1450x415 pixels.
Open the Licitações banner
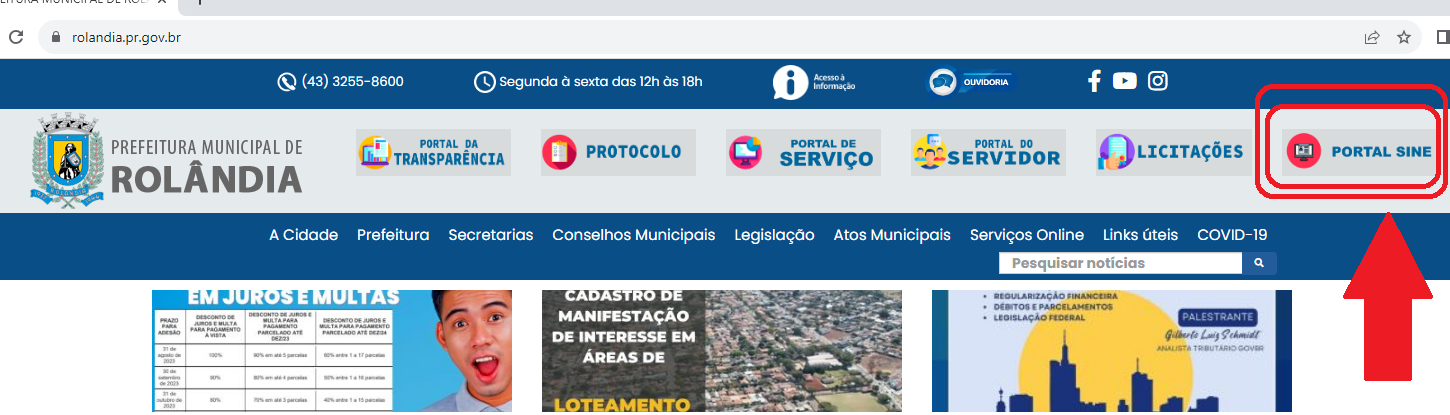[1172, 152]
